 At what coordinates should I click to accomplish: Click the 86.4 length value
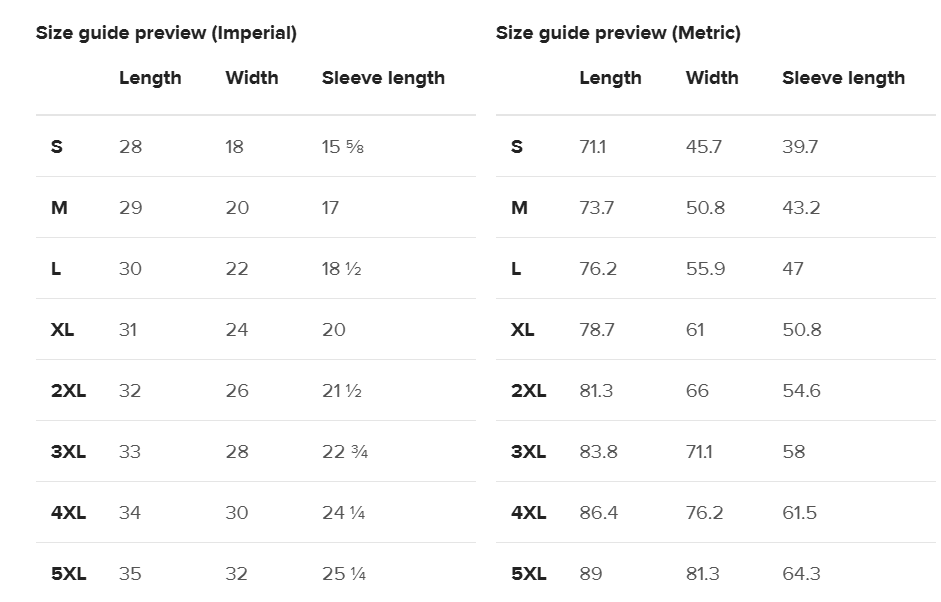pyautogui.click(x=598, y=513)
